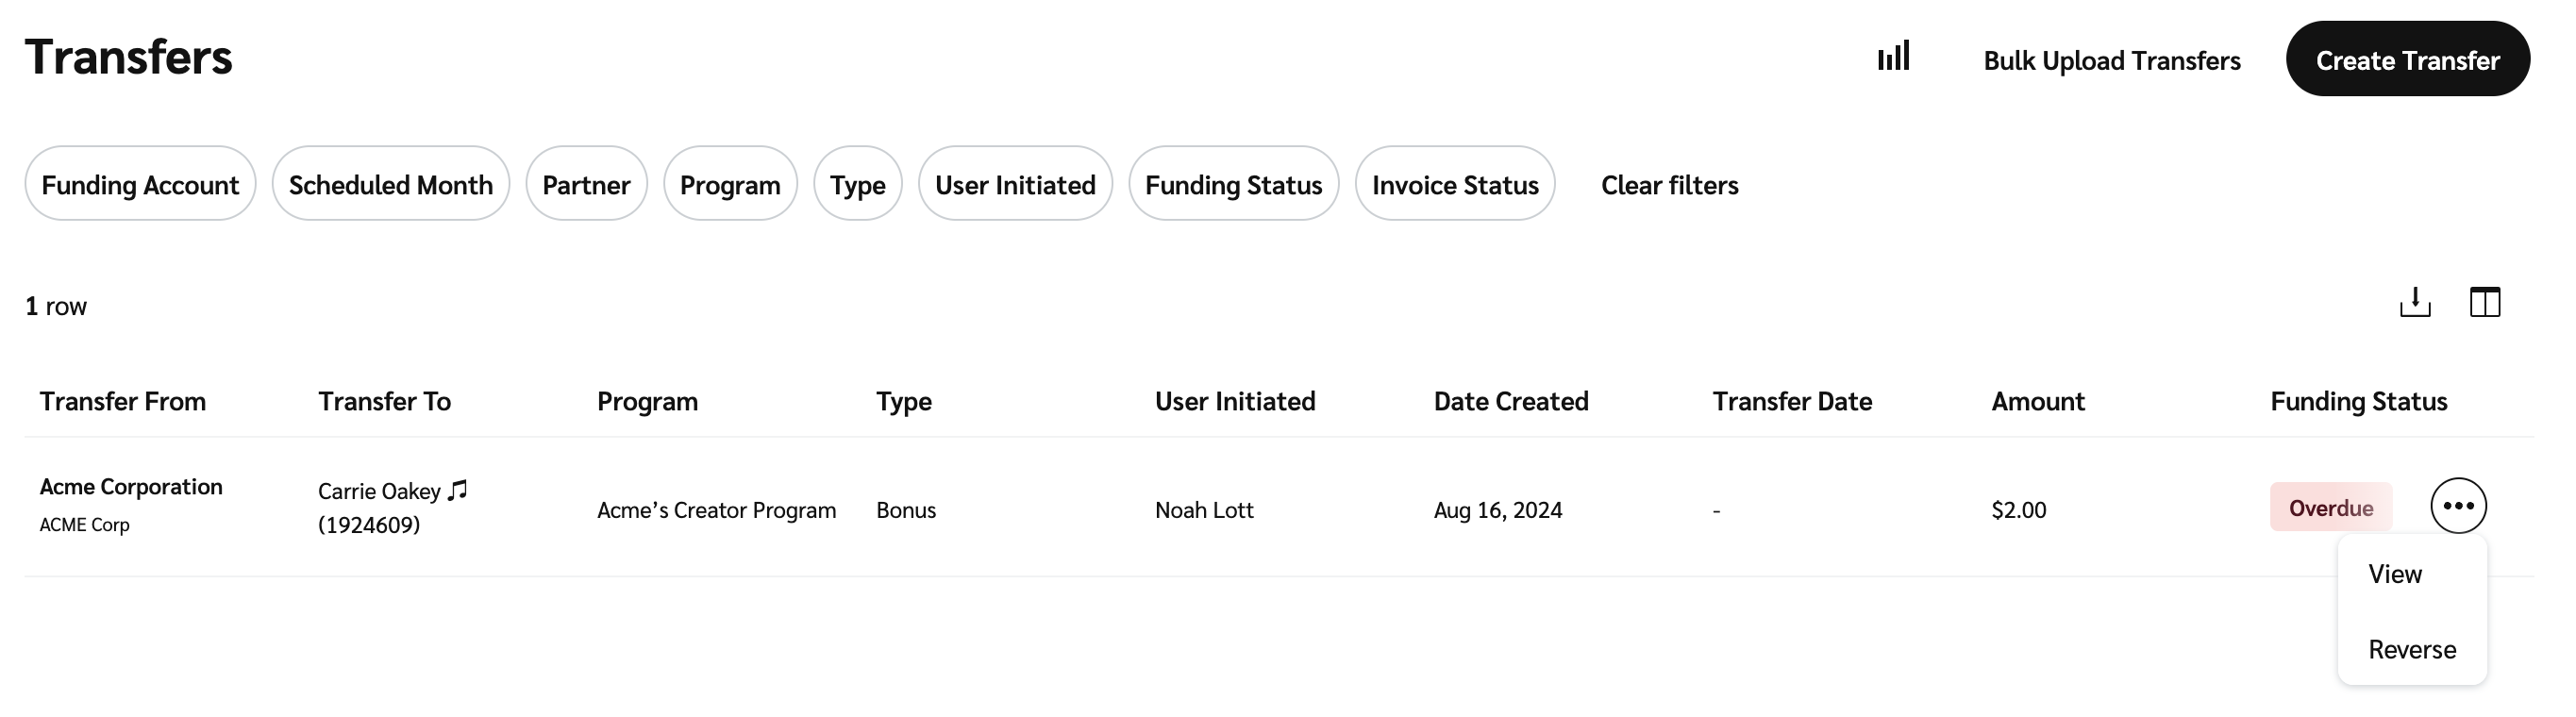Open the bar chart analytics icon
This screenshot has width=2576, height=717.
tap(1892, 57)
